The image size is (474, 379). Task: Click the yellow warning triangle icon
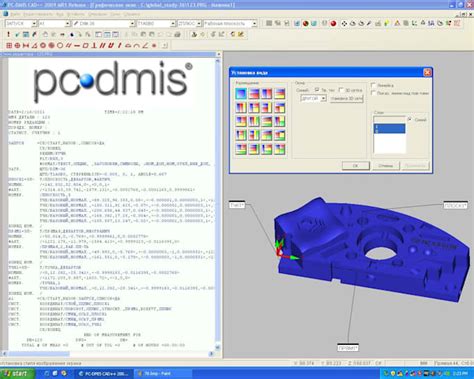pos(397,23)
